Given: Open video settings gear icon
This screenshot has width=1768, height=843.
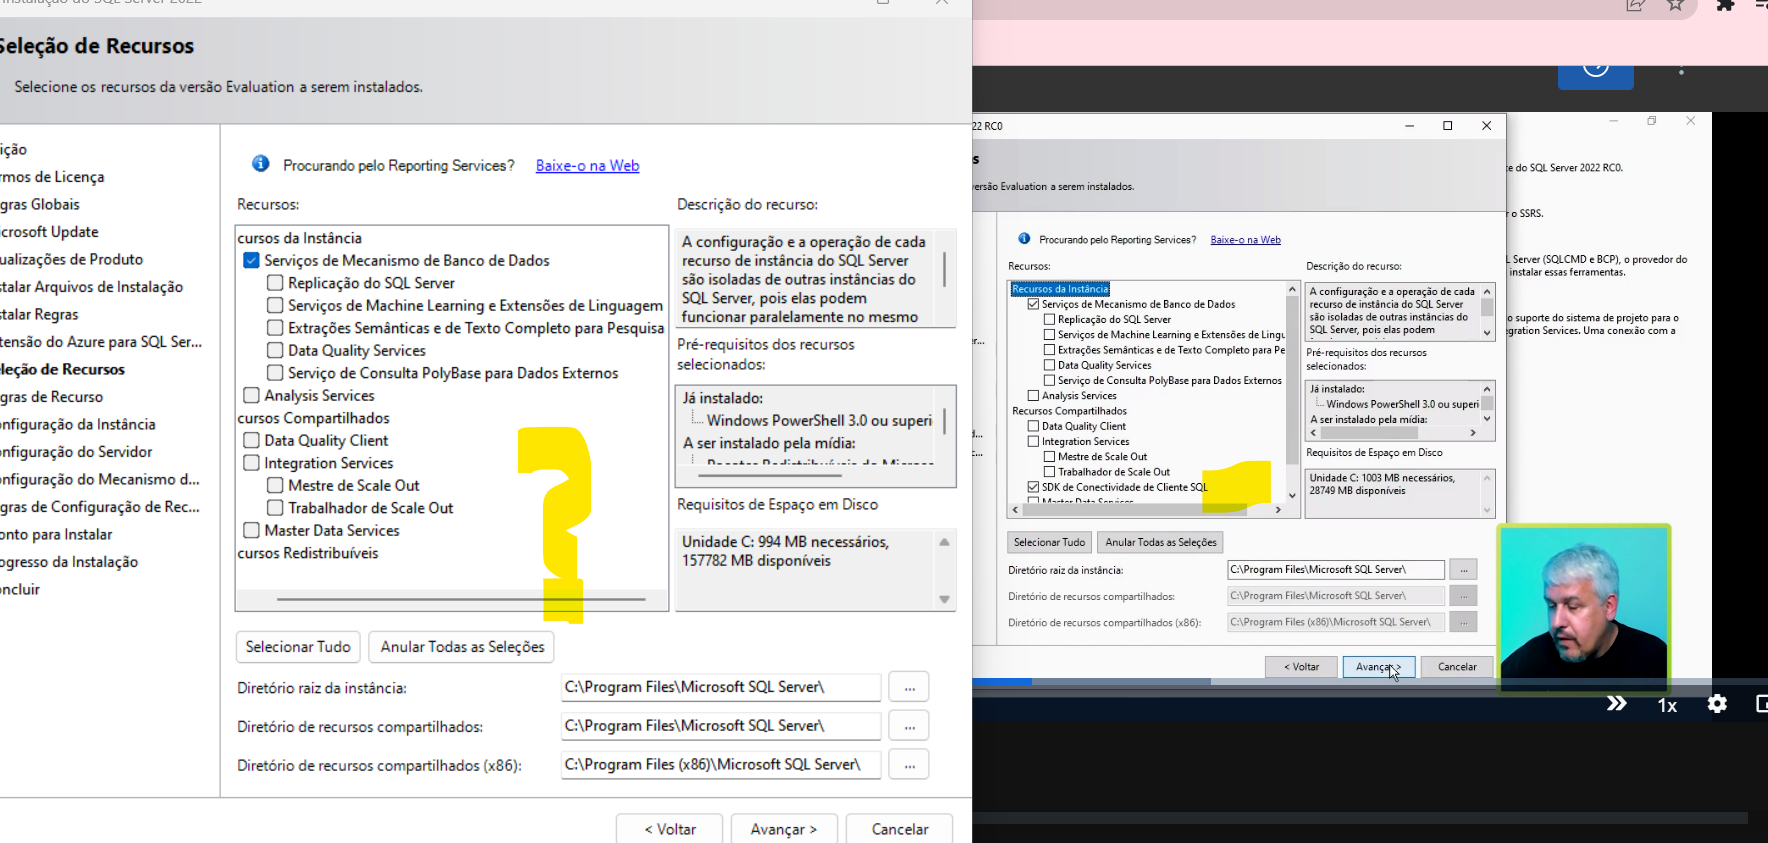Looking at the screenshot, I should click(x=1717, y=704).
